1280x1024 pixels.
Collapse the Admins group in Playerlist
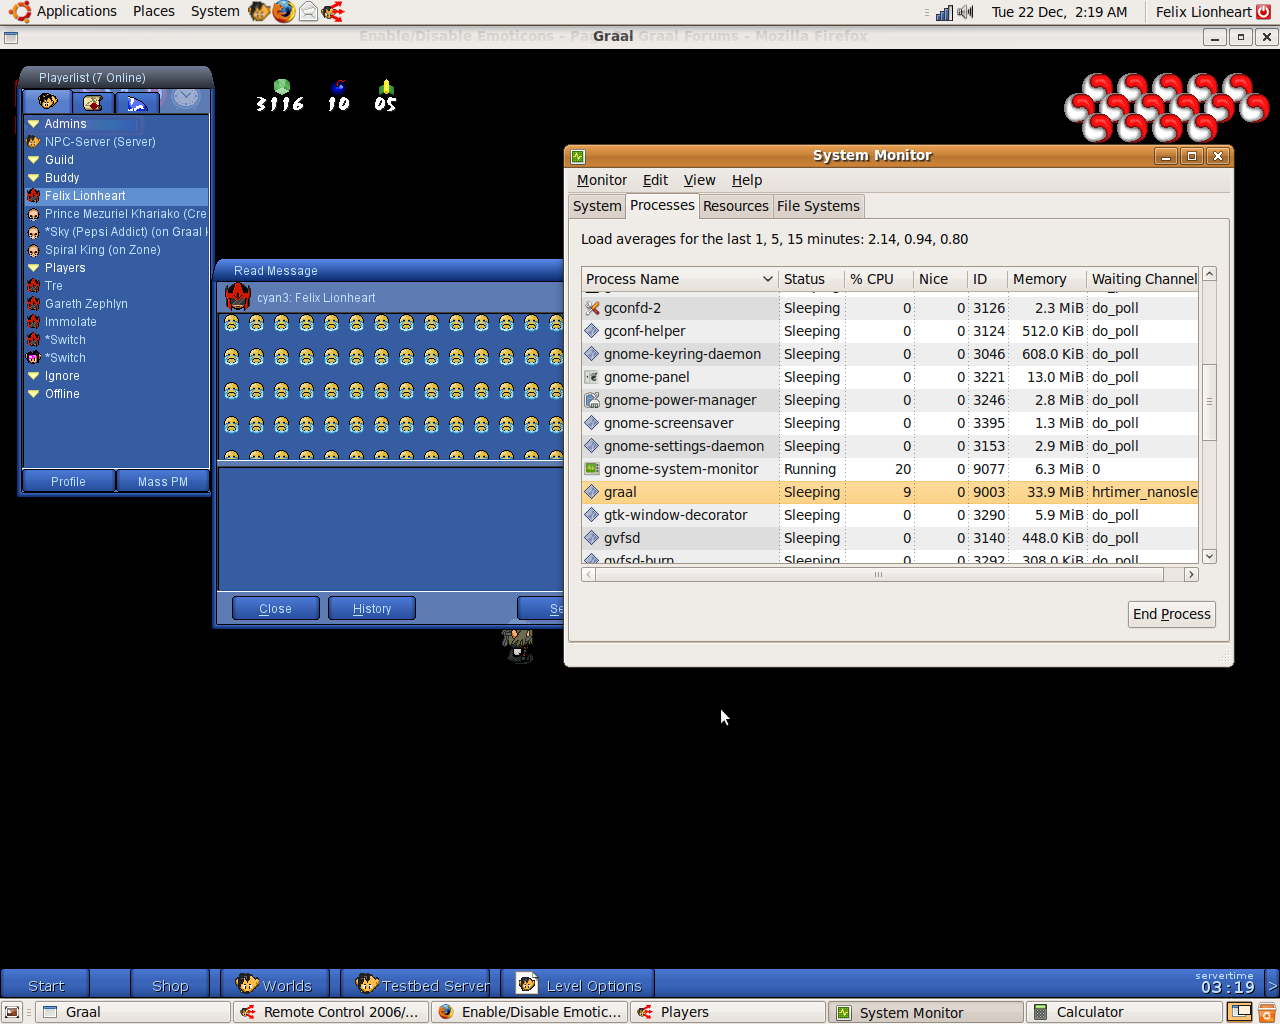tap(34, 124)
